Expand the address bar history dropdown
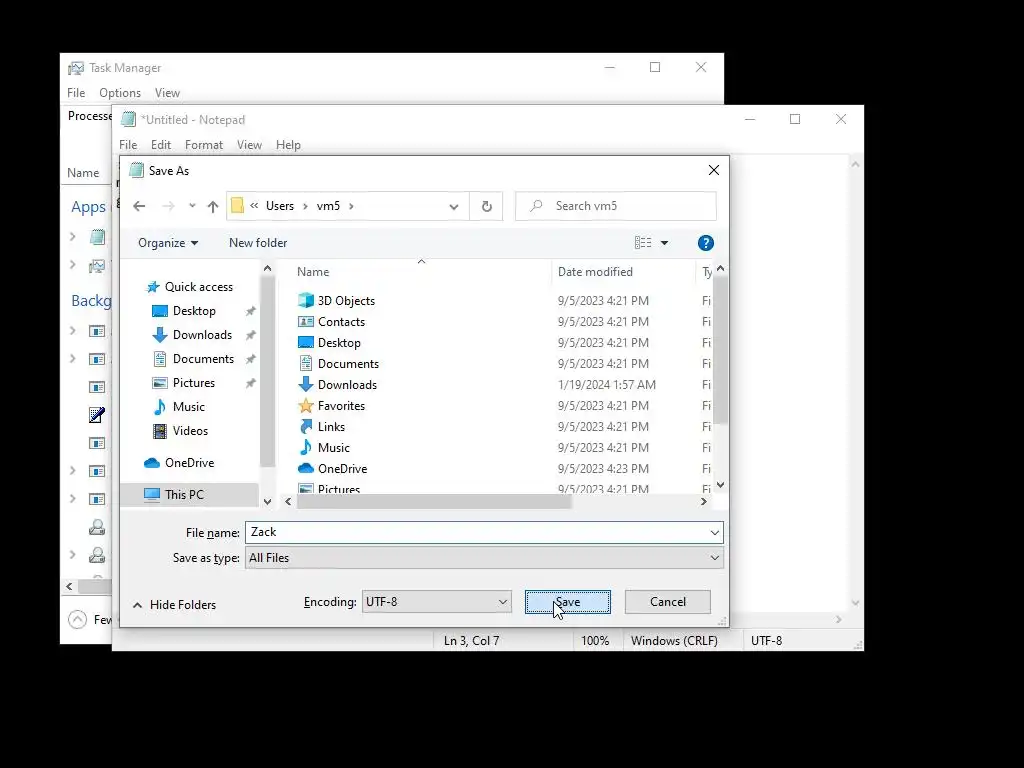 click(454, 206)
